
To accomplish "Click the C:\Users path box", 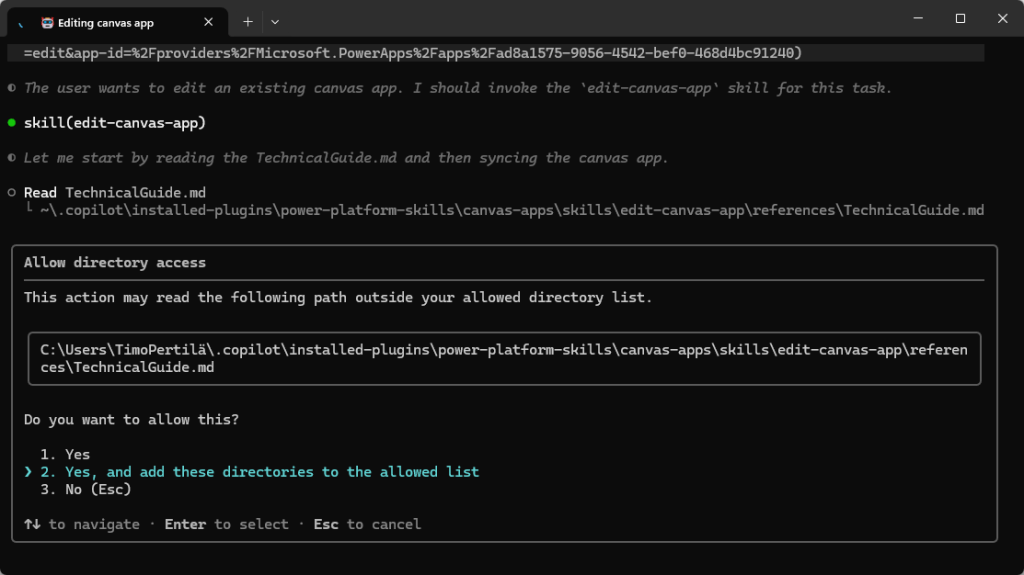I will point(504,359).
